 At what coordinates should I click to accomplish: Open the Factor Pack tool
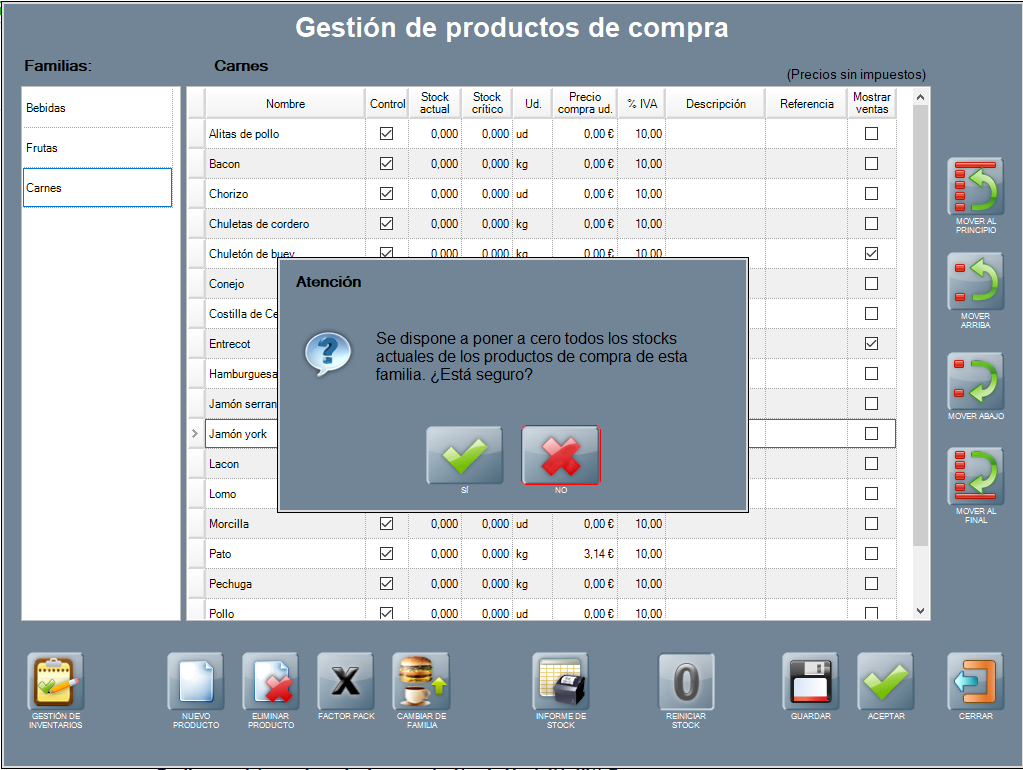345,682
